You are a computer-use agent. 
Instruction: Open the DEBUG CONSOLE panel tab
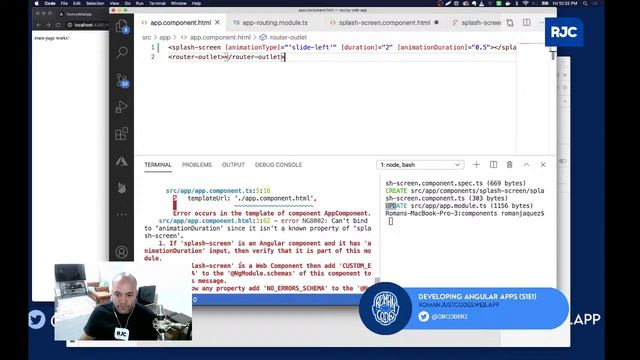278,165
